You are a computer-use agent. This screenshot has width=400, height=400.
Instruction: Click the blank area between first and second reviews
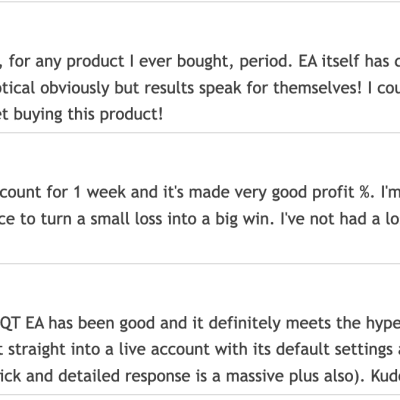[x=200, y=157]
